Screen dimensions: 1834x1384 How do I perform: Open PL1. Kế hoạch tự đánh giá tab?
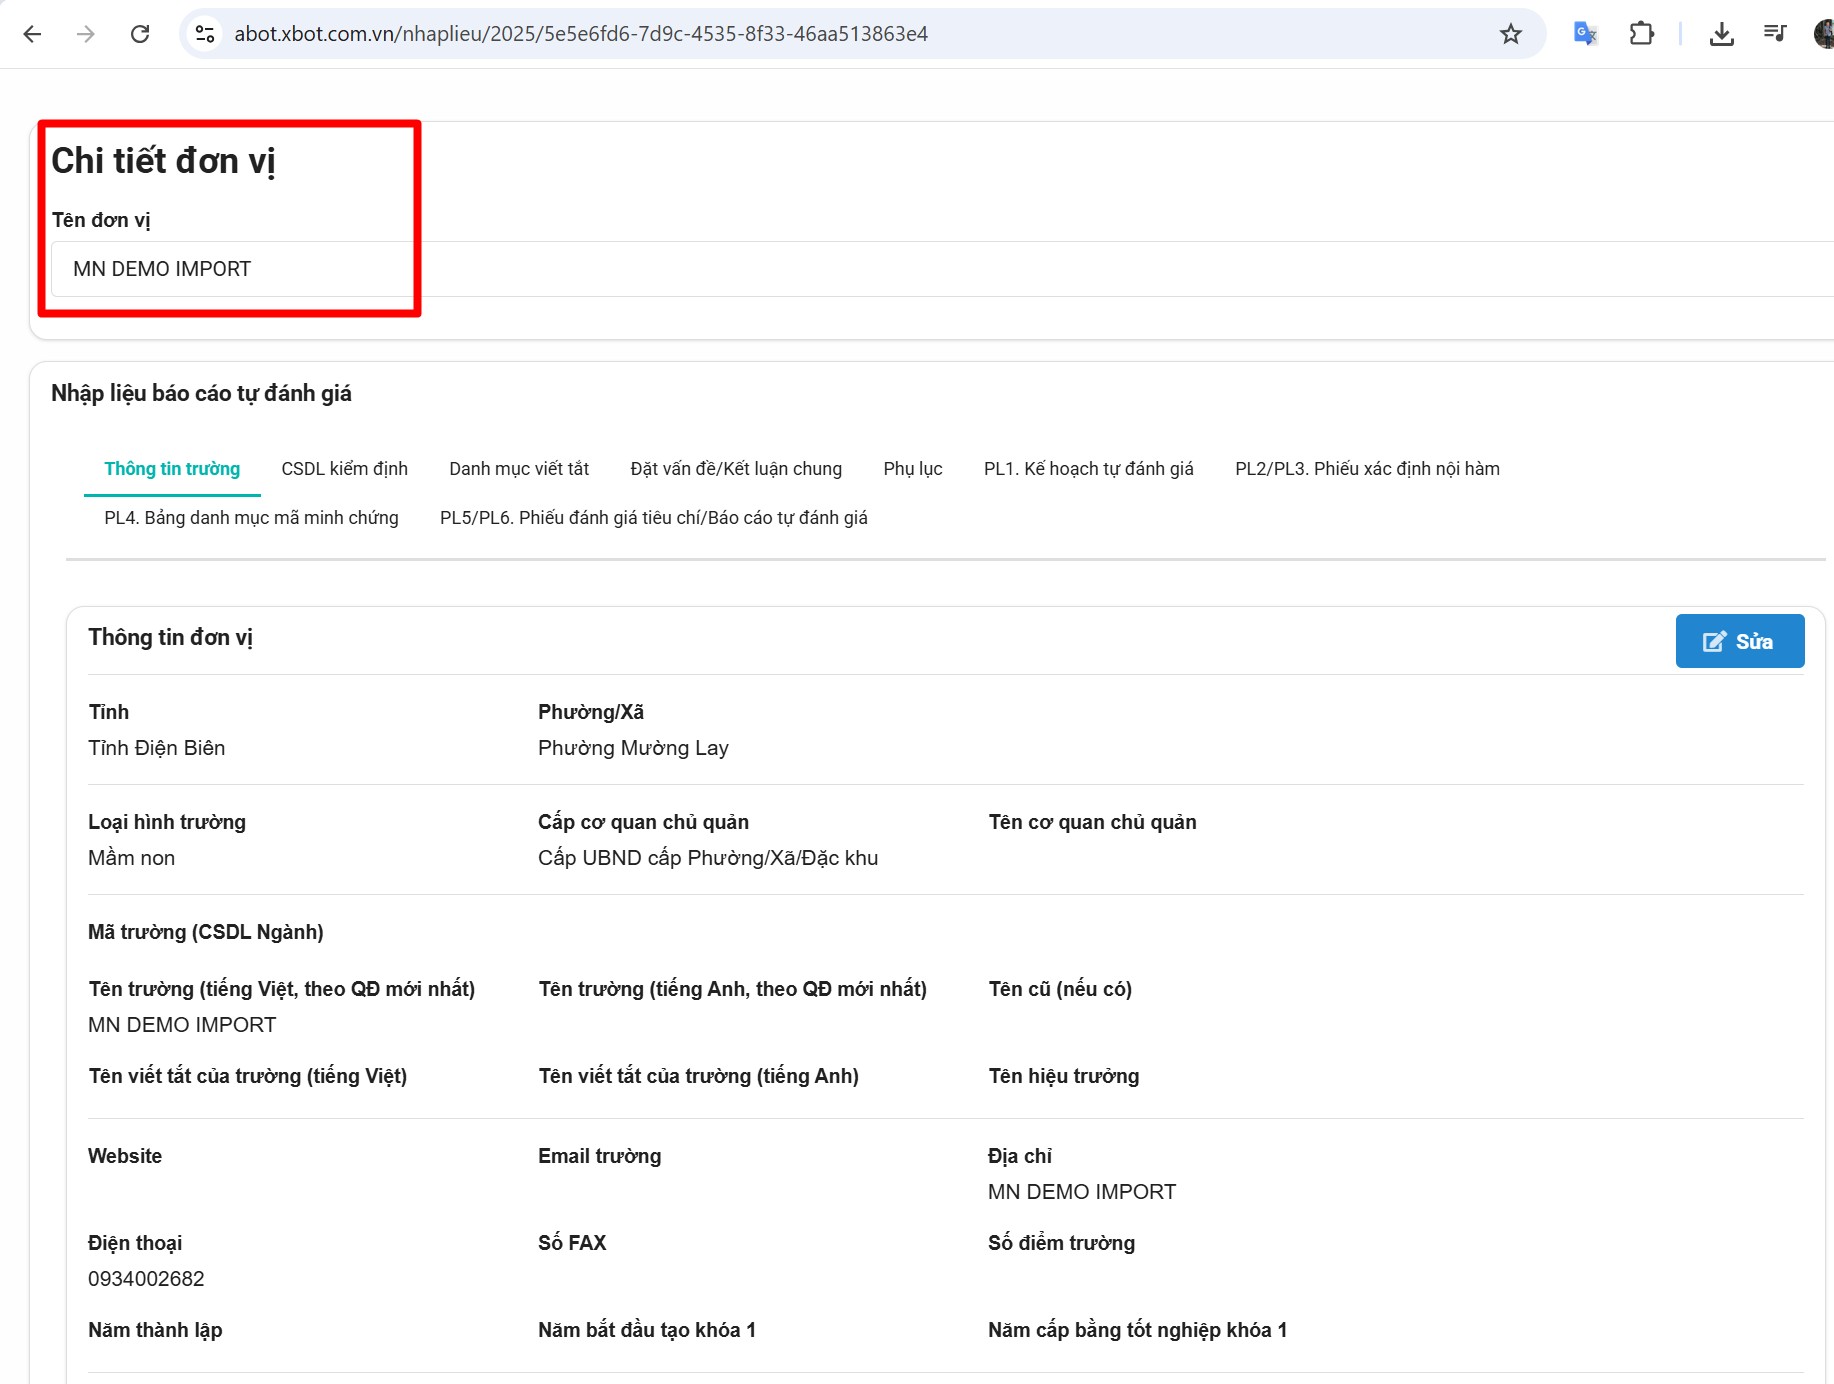point(1088,469)
